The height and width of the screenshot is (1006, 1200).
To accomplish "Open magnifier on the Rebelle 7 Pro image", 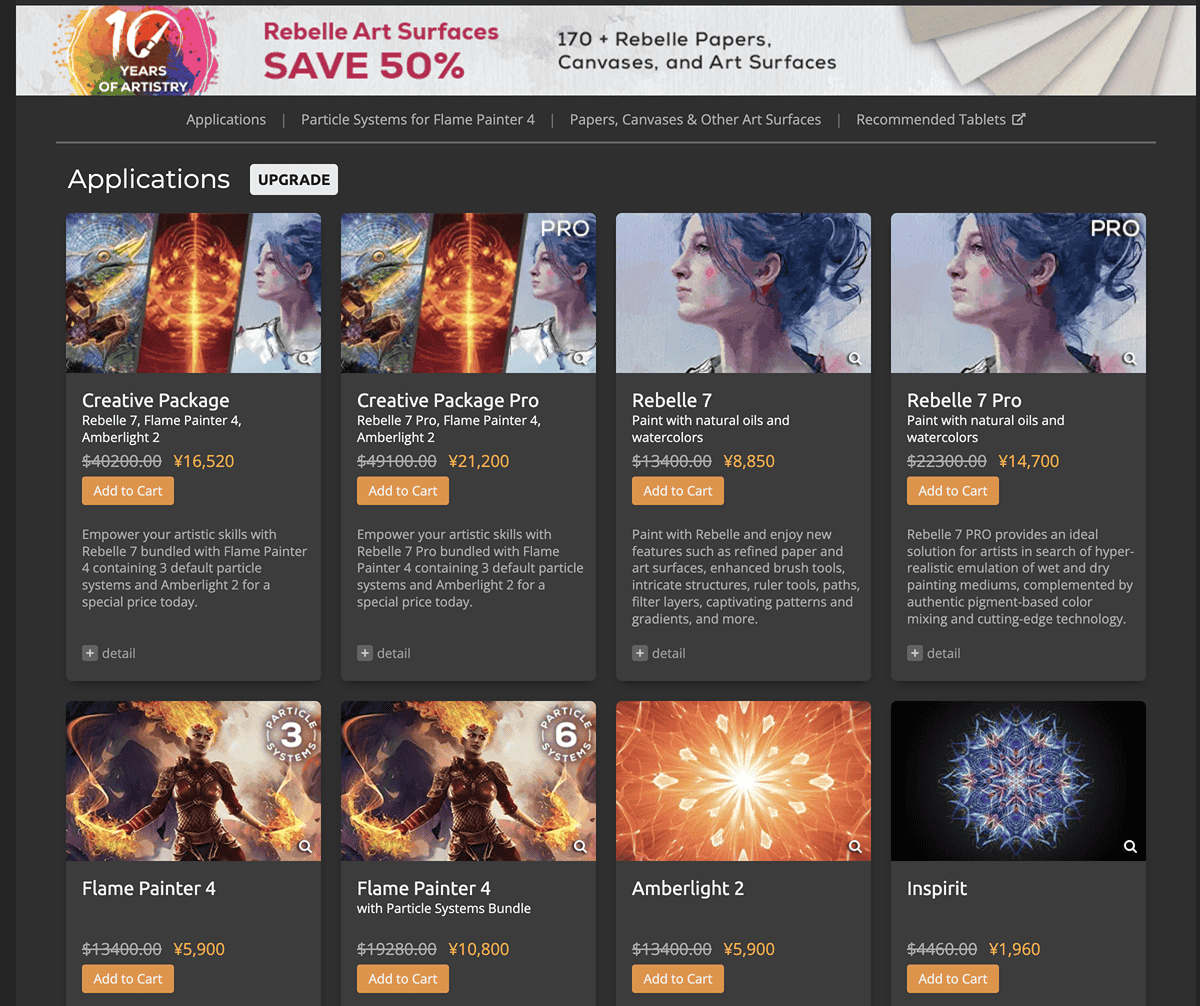I will (x=1130, y=358).
